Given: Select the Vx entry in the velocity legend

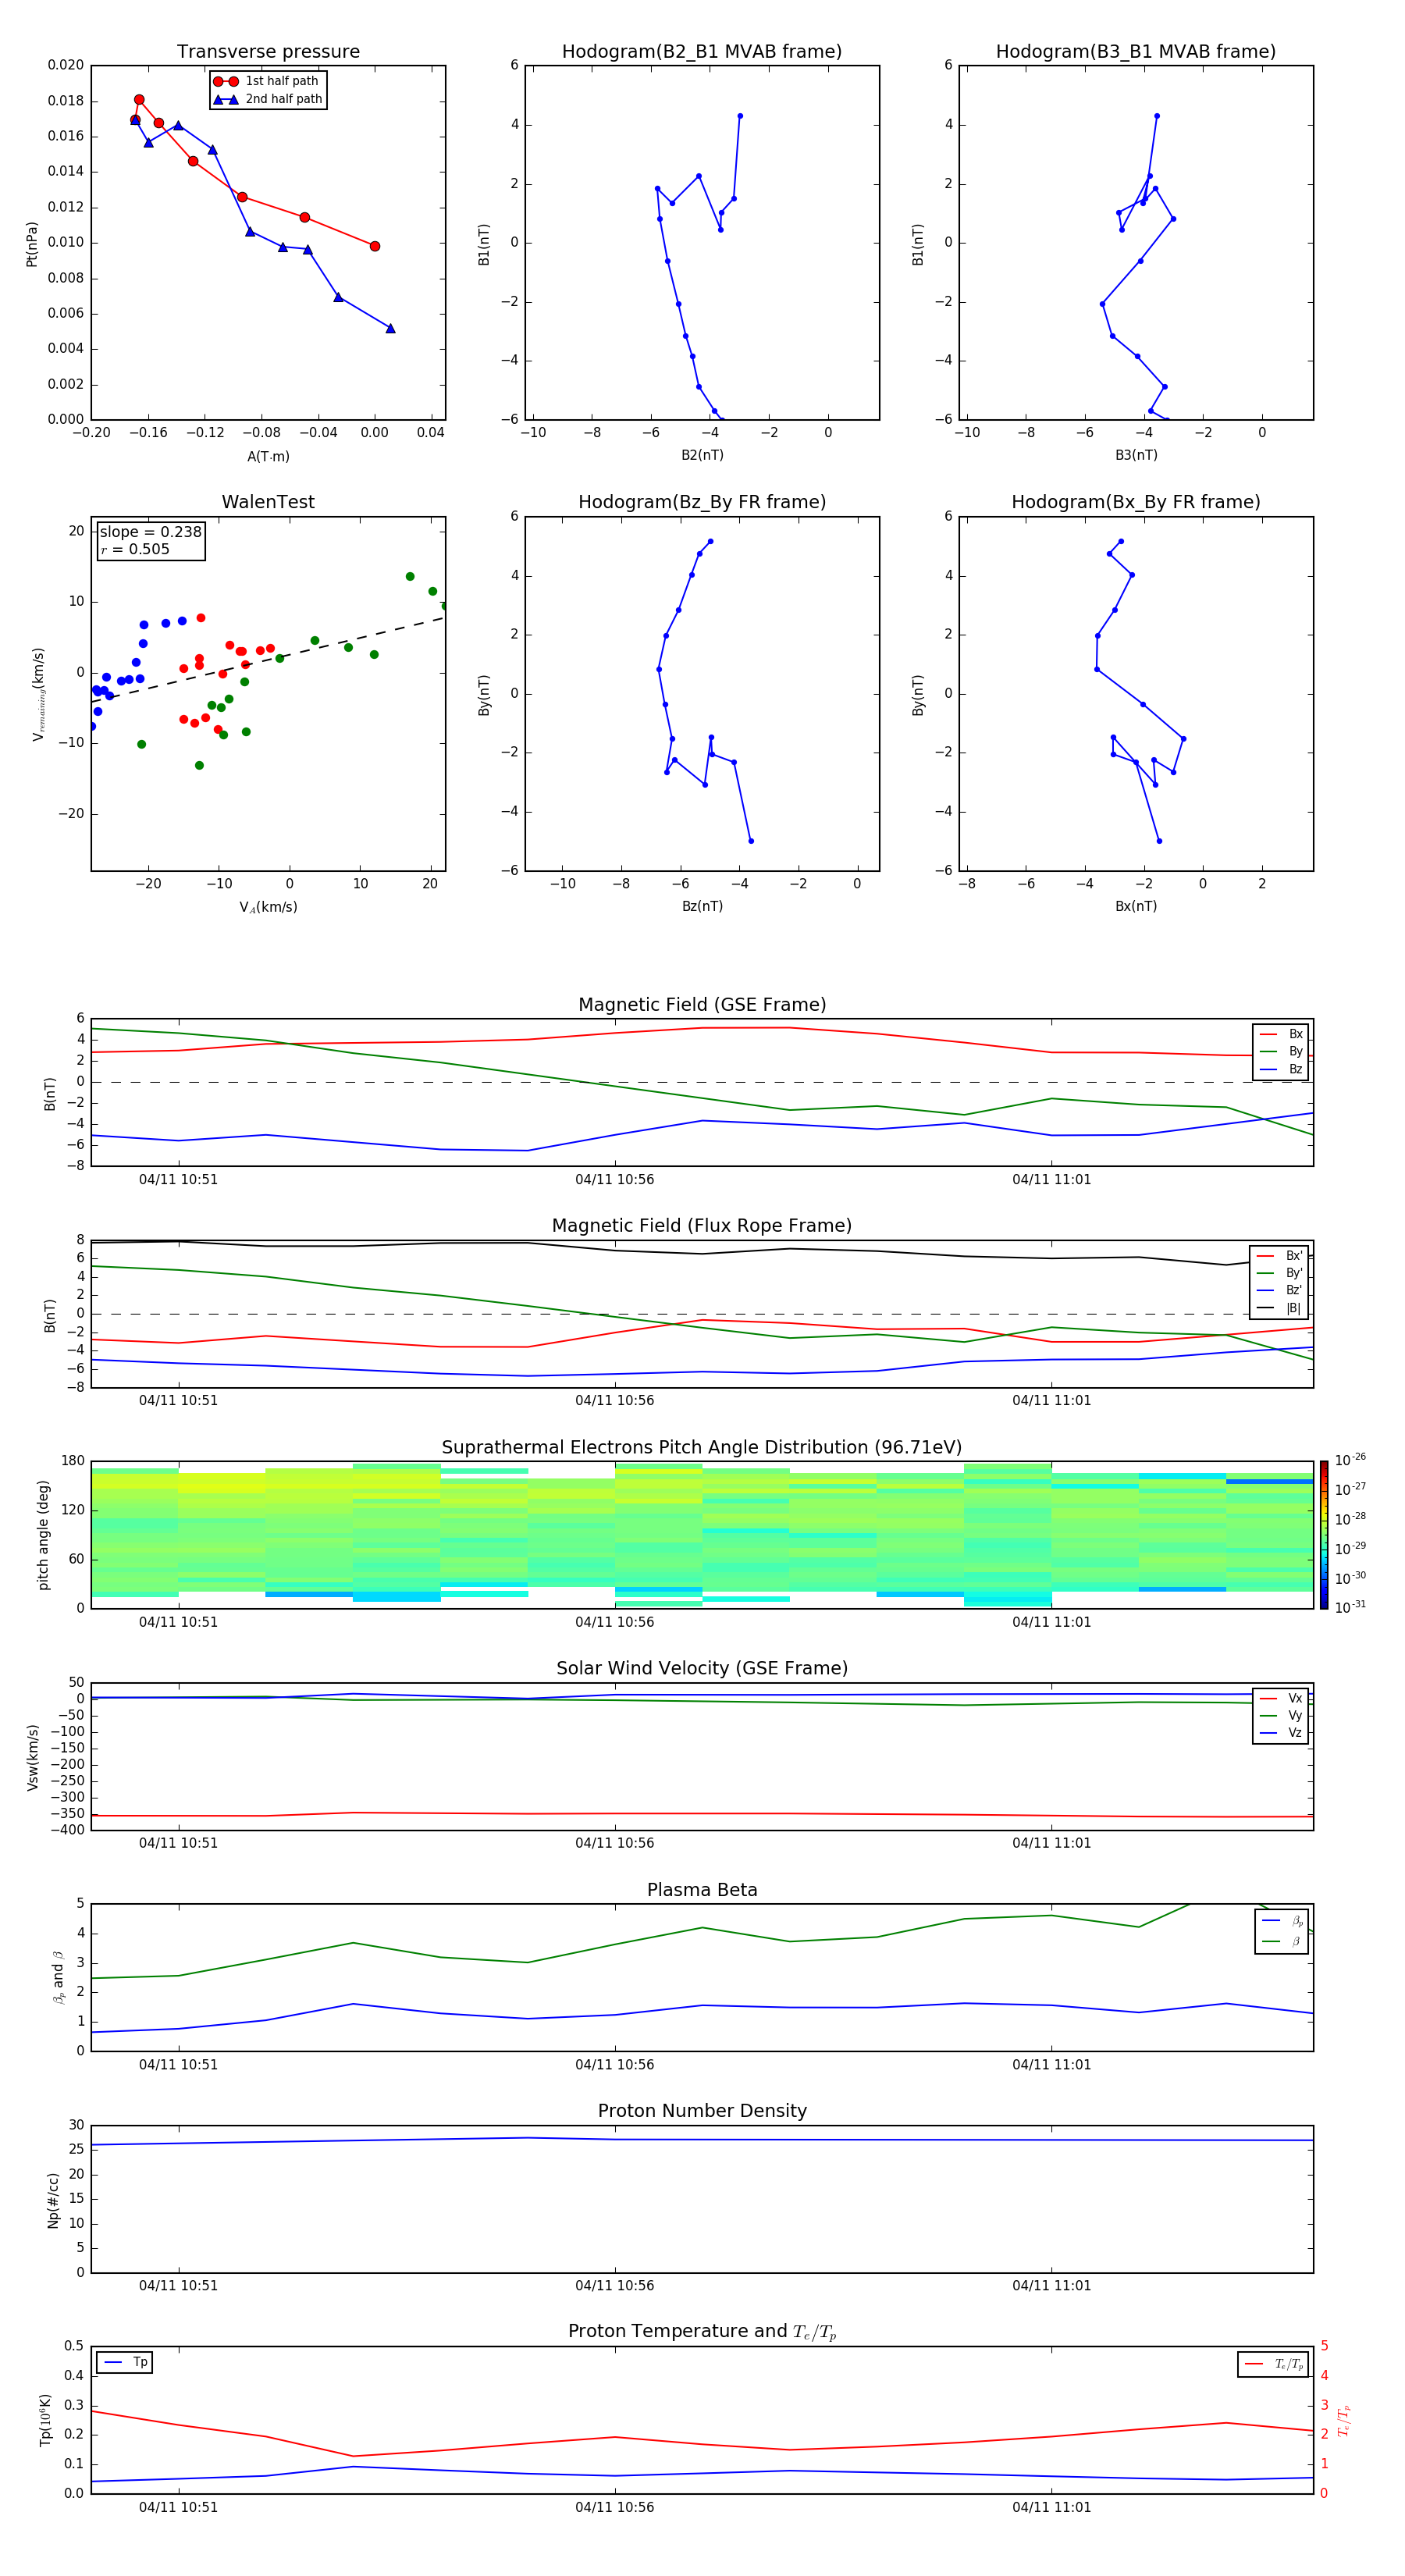Looking at the screenshot, I should click(x=1281, y=1698).
